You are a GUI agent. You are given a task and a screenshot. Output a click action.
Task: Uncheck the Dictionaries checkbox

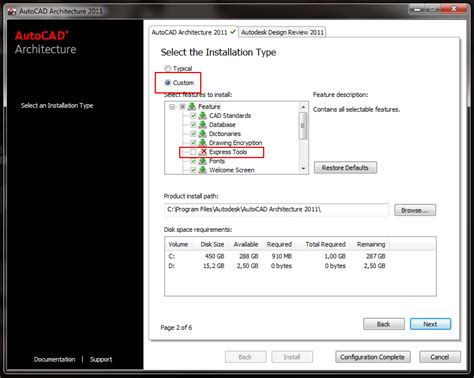pos(193,134)
